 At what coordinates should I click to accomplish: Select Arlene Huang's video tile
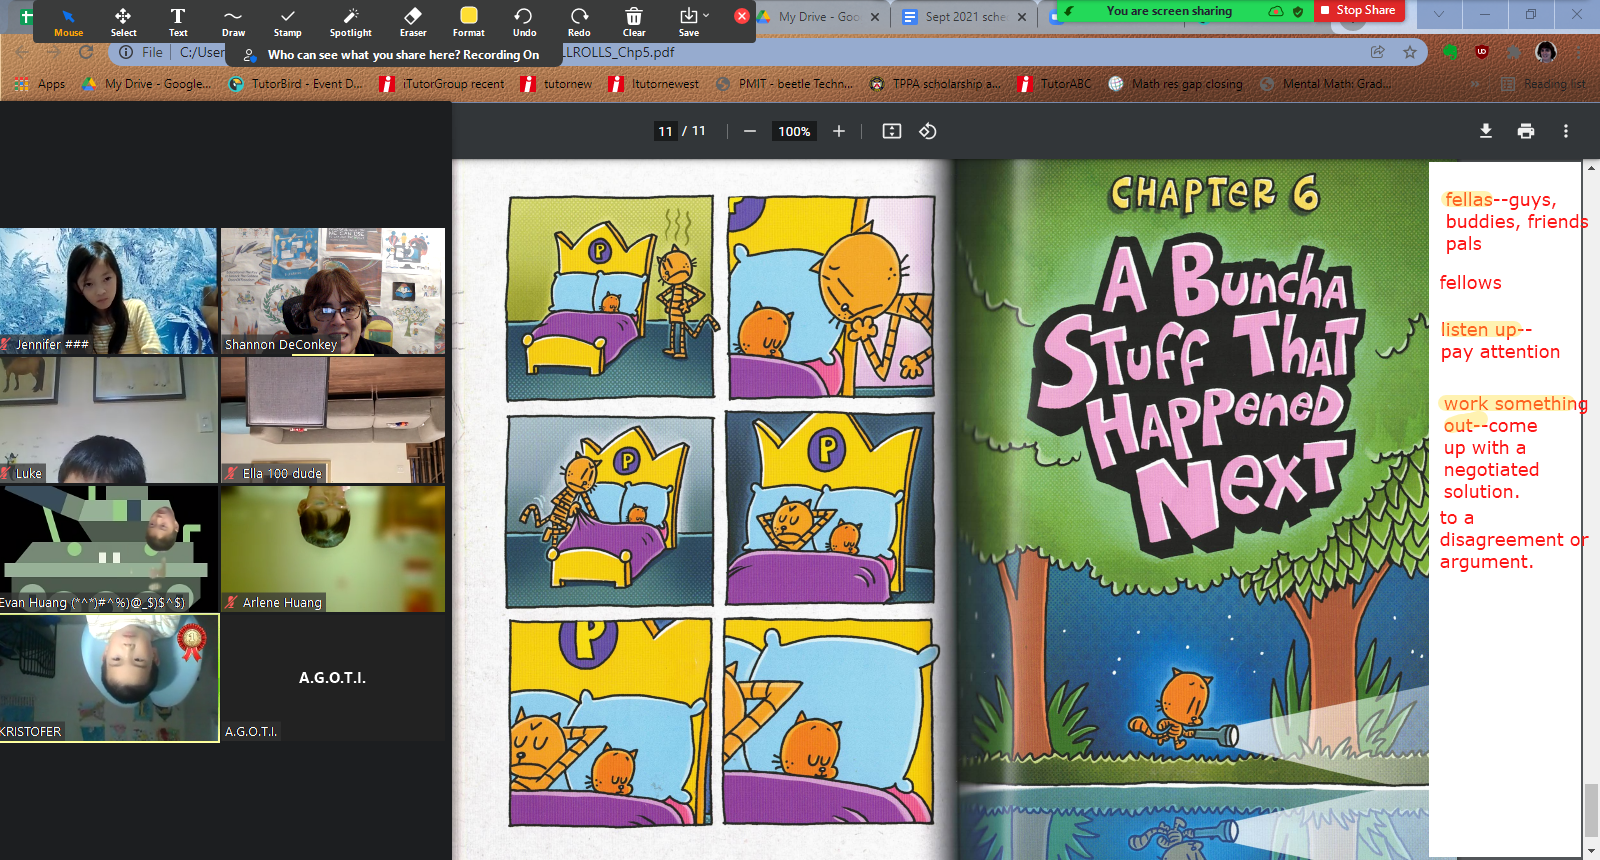click(333, 549)
